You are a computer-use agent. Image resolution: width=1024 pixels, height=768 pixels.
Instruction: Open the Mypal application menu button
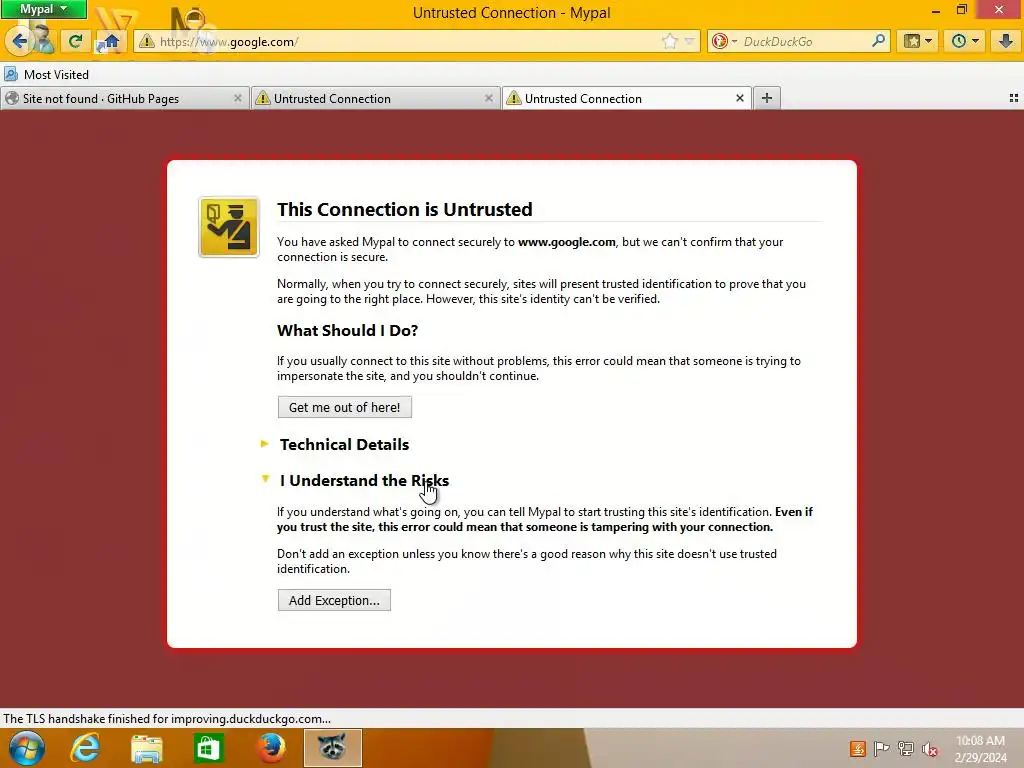click(x=43, y=9)
